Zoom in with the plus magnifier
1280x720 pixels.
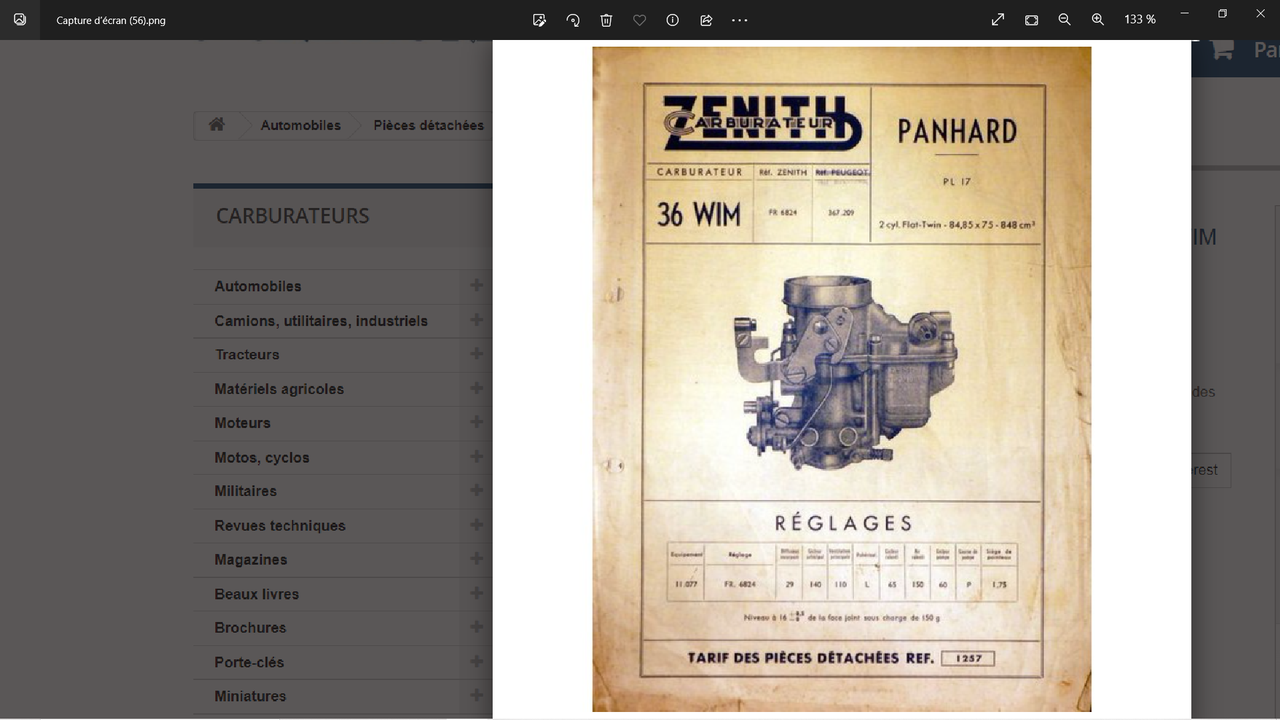(1098, 19)
